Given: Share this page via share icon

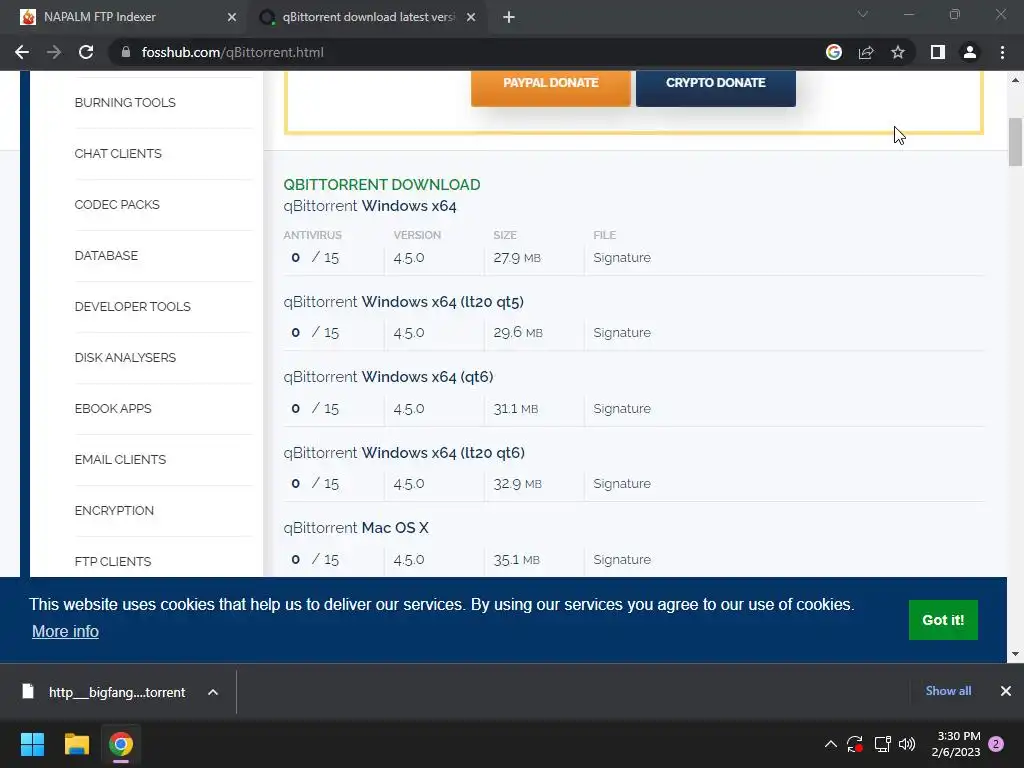Looking at the screenshot, I should (866, 52).
